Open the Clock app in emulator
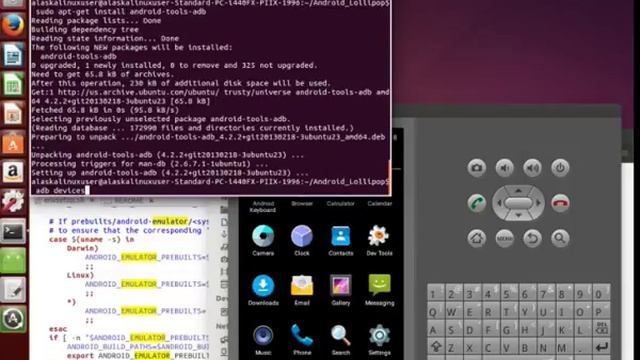This screenshot has height=360, width=640. 302,240
